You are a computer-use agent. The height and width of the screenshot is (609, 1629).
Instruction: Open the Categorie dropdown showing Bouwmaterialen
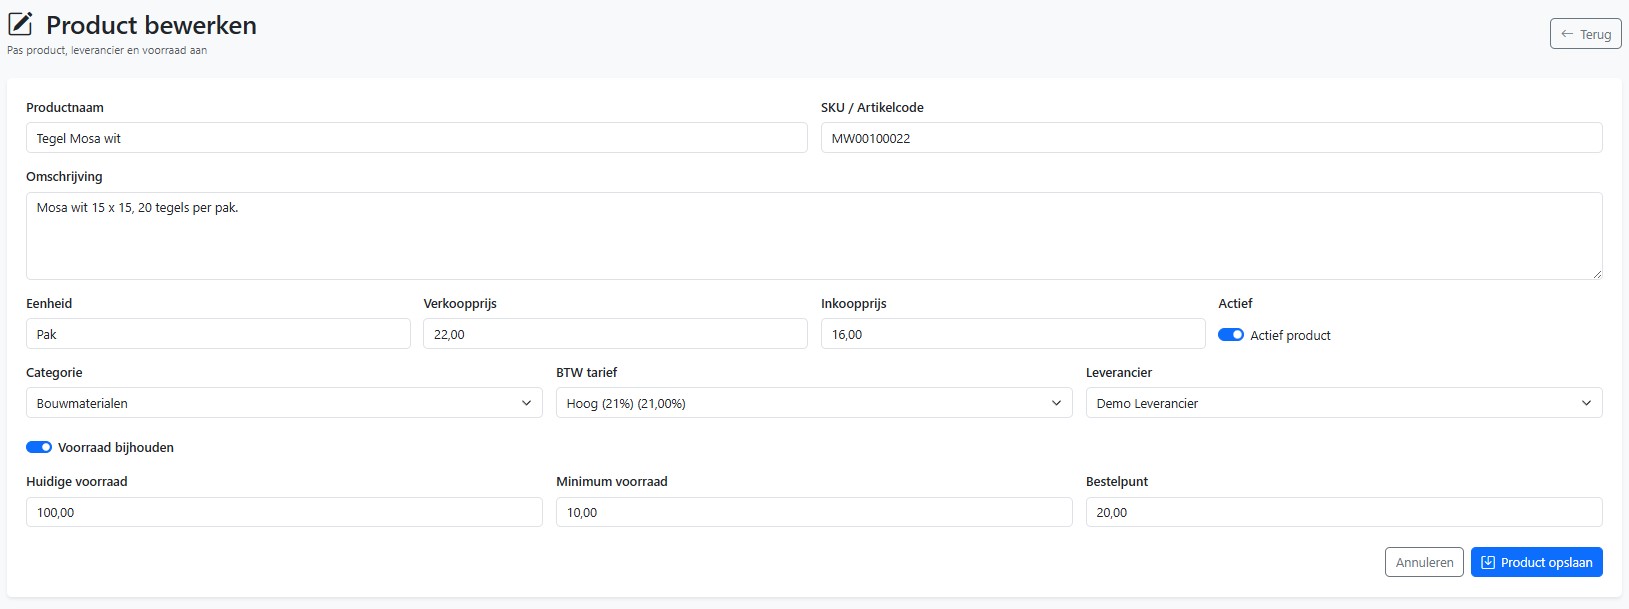tap(284, 403)
